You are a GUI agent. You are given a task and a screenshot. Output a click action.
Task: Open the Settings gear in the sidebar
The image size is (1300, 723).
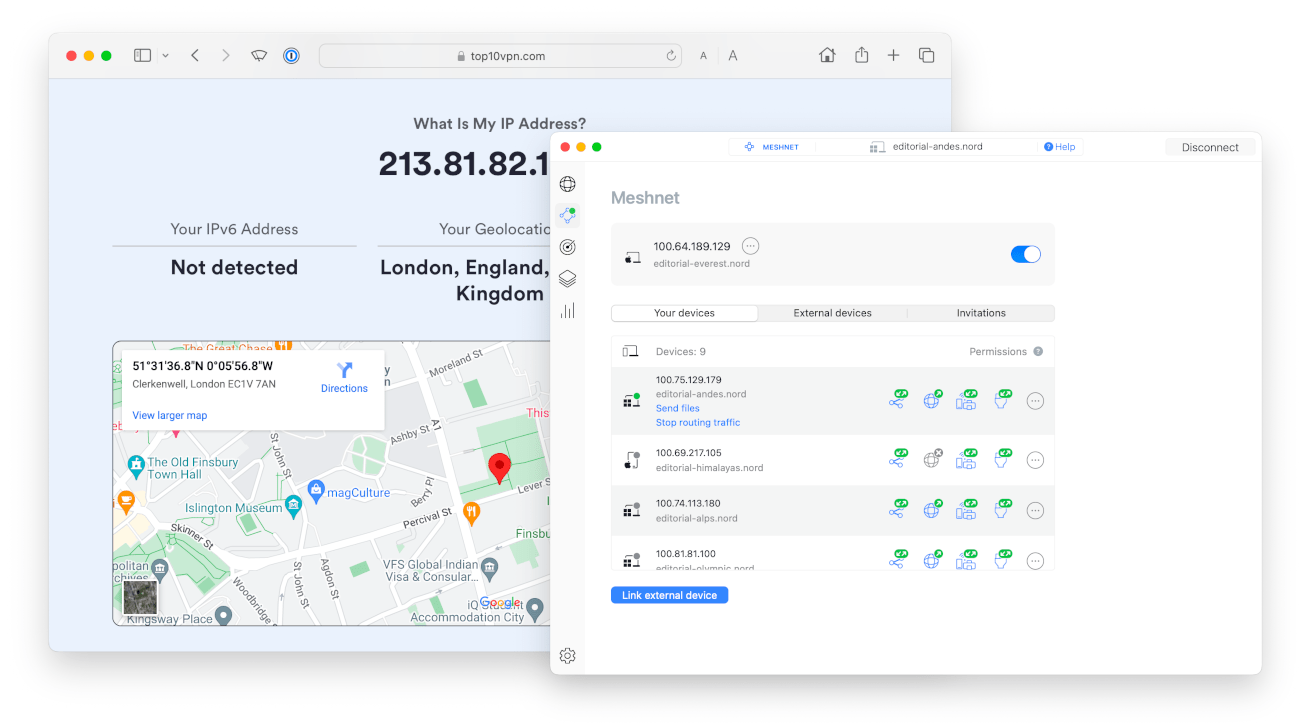pos(568,655)
